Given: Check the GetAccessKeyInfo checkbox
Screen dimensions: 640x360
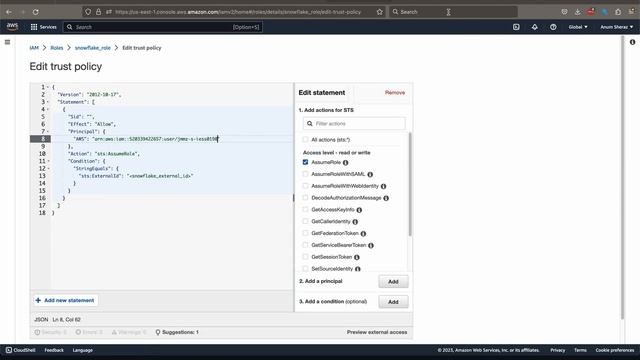Looking at the screenshot, I should [x=305, y=209].
